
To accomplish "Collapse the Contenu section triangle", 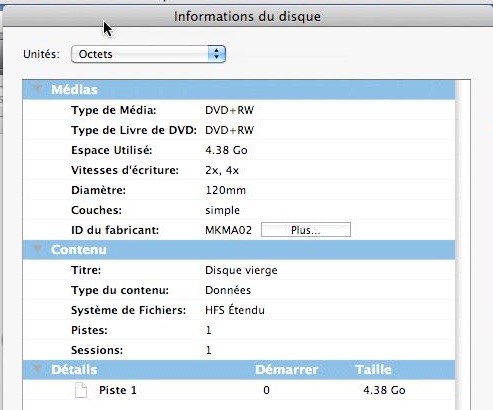I will pyautogui.click(x=37, y=249).
